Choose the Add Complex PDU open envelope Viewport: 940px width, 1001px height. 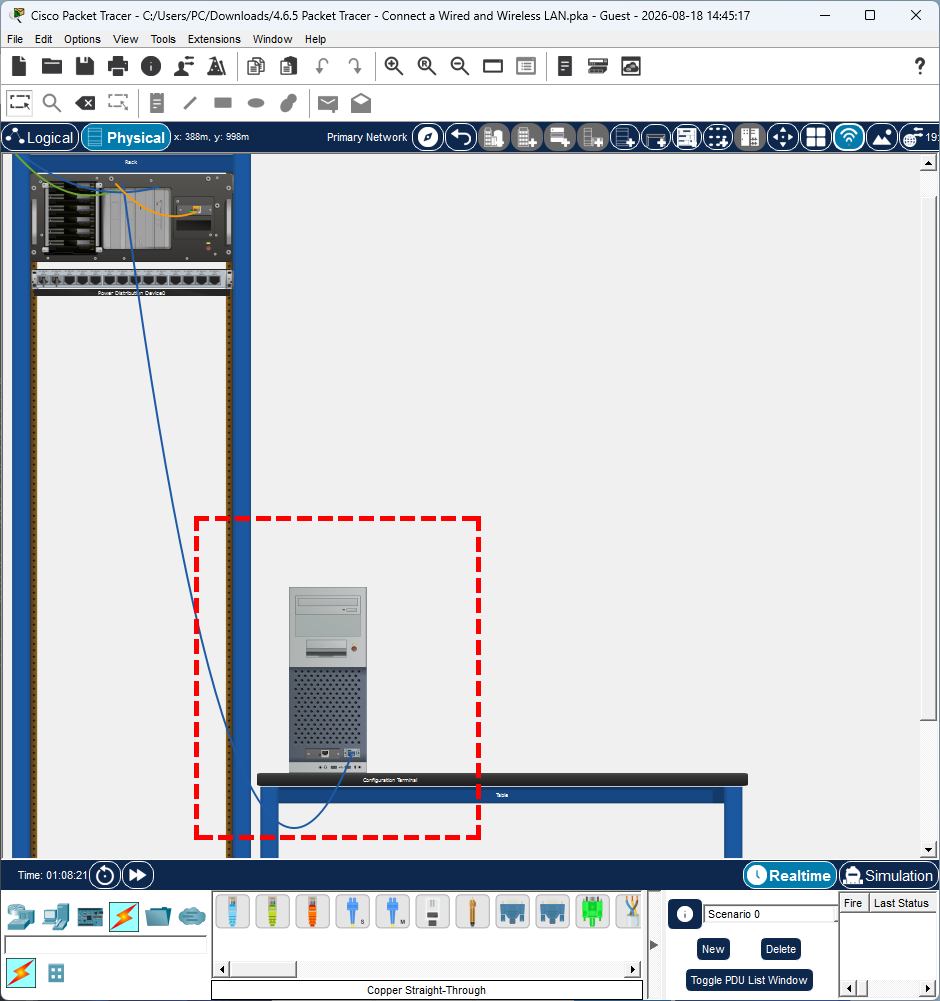[361, 103]
